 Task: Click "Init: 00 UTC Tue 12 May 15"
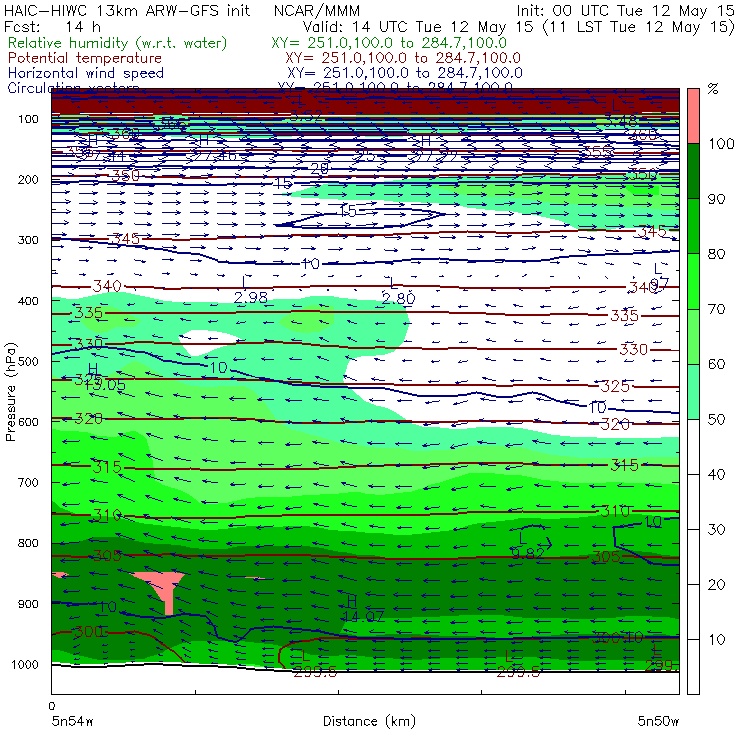tap(625, 11)
